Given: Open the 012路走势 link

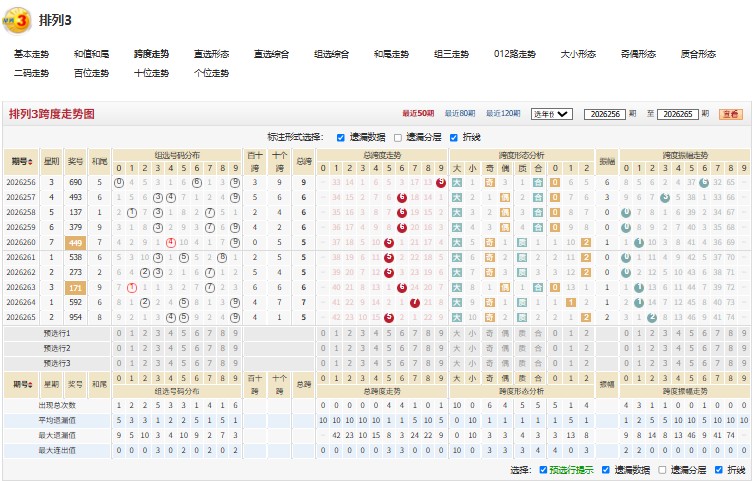Looking at the screenshot, I should [x=515, y=54].
